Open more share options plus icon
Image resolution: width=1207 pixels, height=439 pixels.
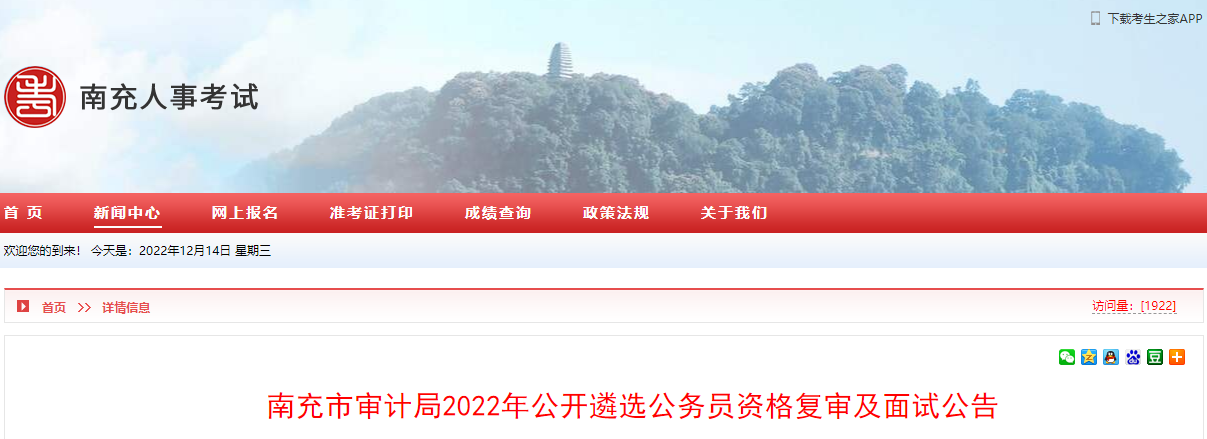pyautogui.click(x=1177, y=357)
